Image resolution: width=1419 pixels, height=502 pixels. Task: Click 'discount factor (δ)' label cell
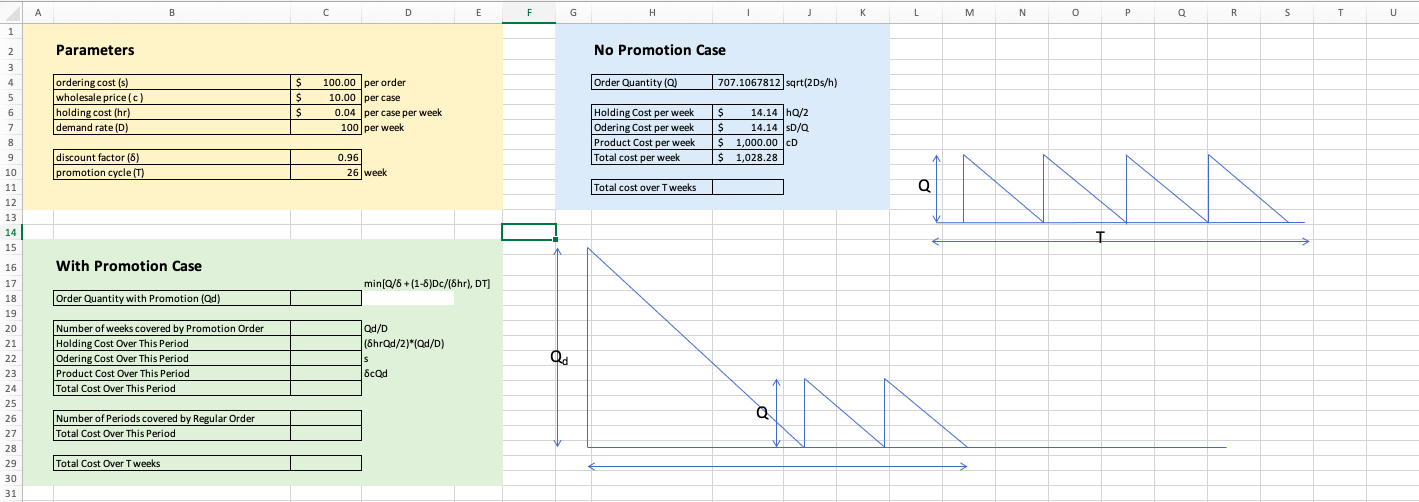(171, 157)
